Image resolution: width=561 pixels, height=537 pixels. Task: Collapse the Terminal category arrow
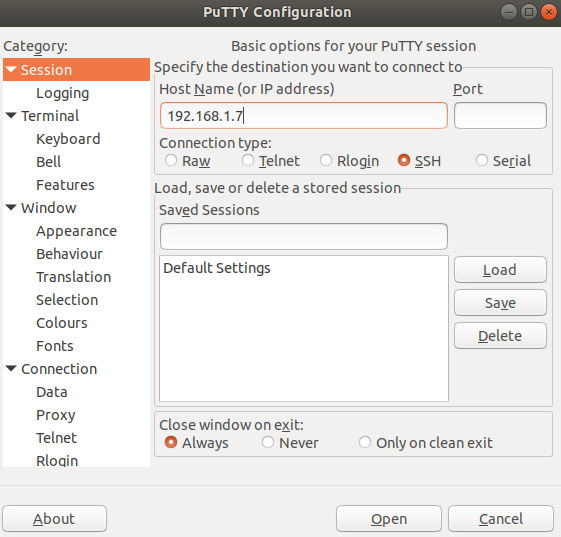tap(11, 116)
